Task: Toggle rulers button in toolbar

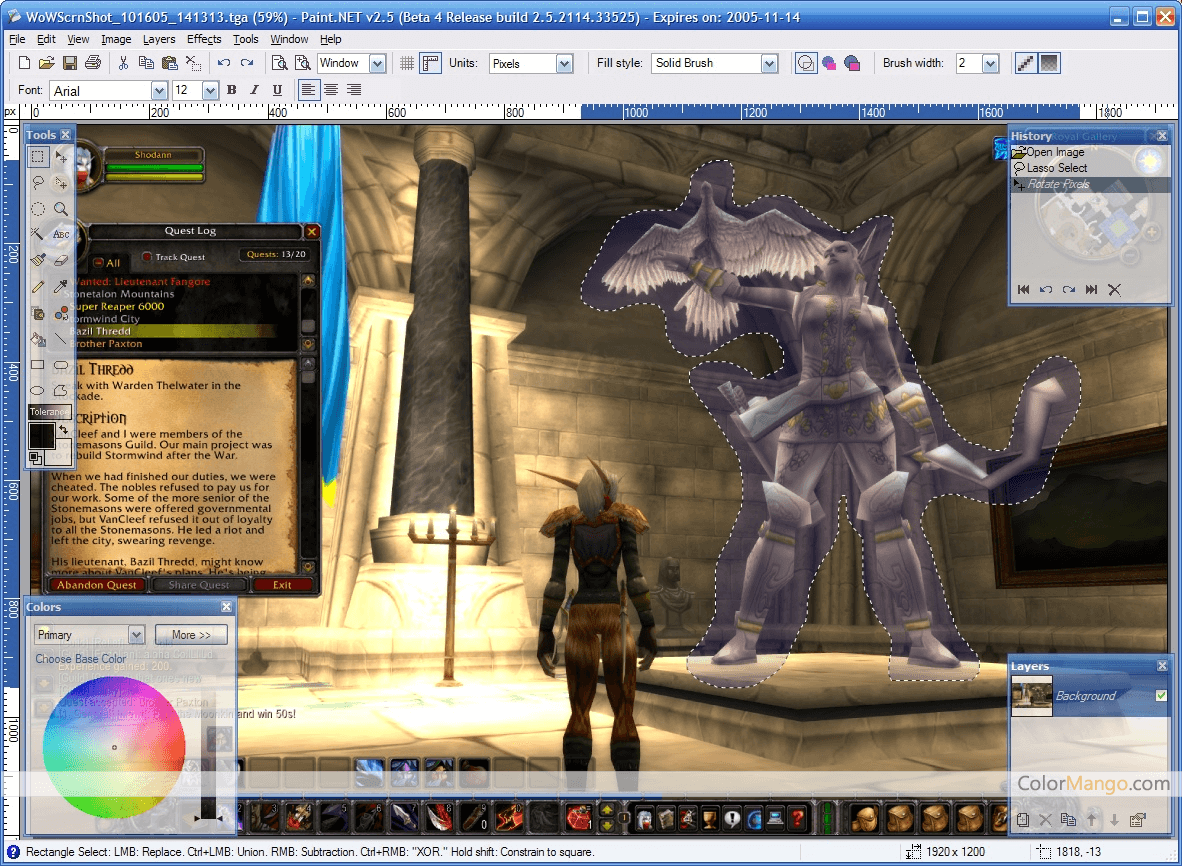Action: tap(430, 63)
